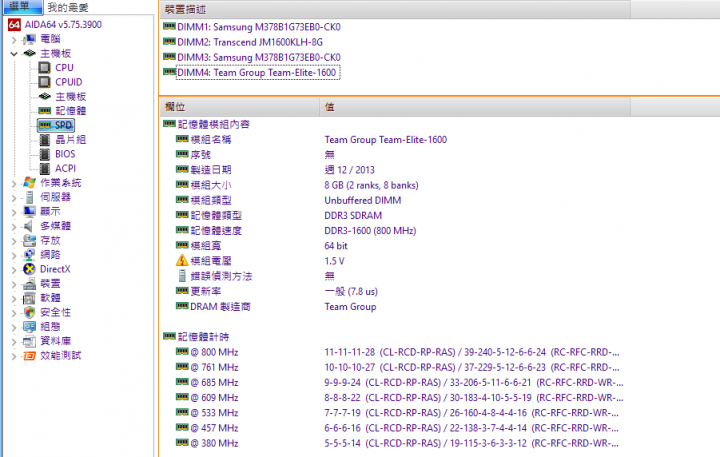Screen dimensions: 720x457
Task: Expand the 作業系統 node
Action: pos(14,184)
